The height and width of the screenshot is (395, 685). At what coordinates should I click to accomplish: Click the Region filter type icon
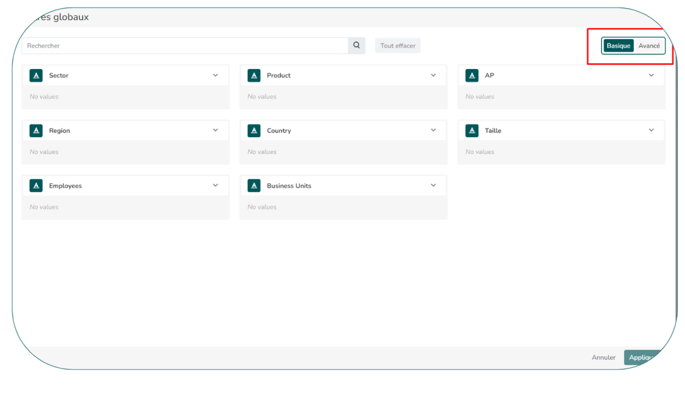point(36,131)
